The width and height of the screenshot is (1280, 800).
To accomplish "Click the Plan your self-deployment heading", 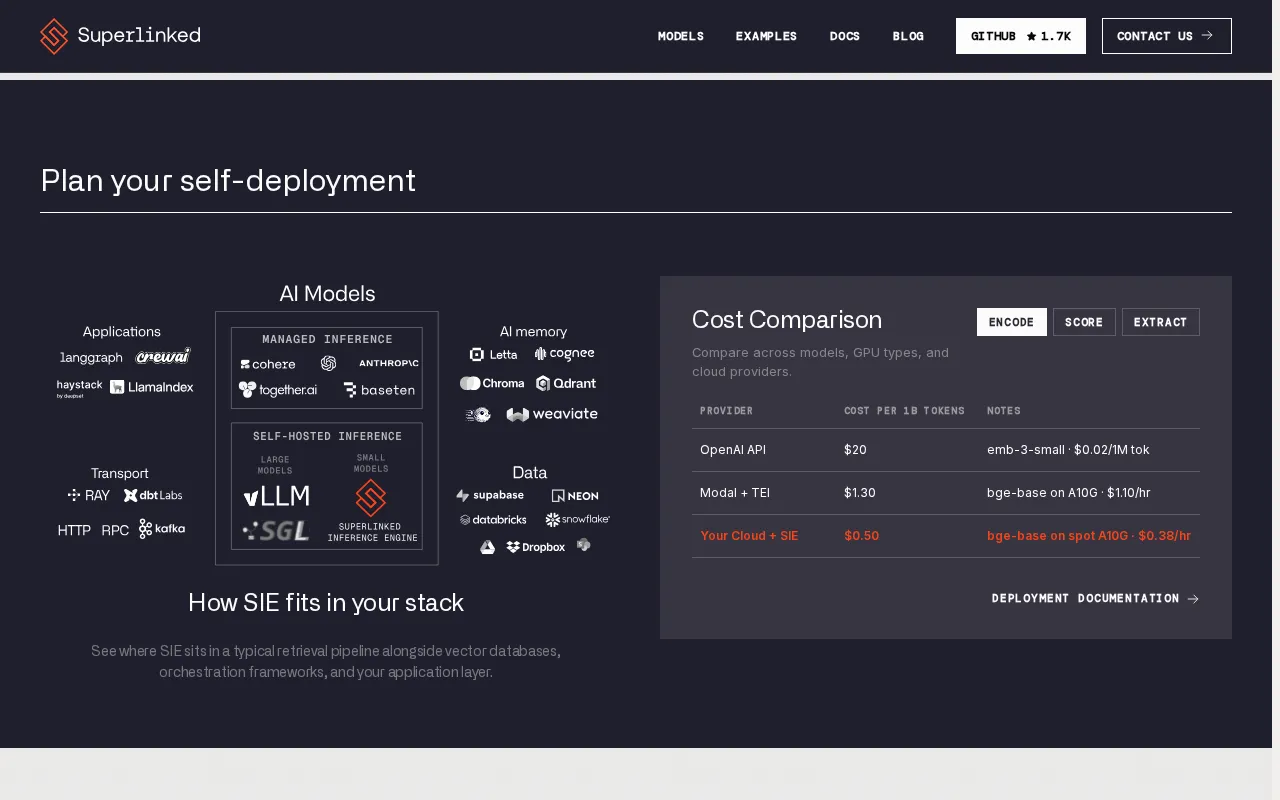I will [x=228, y=181].
